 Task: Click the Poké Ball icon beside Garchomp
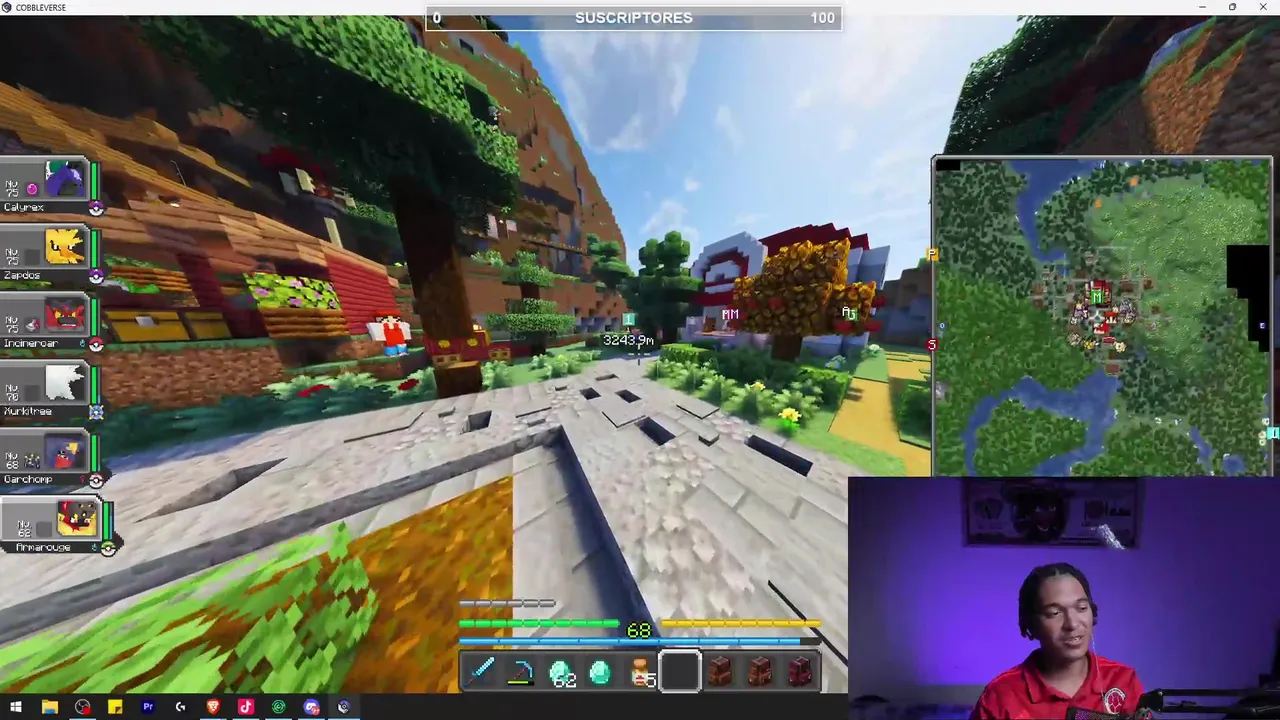(96, 480)
